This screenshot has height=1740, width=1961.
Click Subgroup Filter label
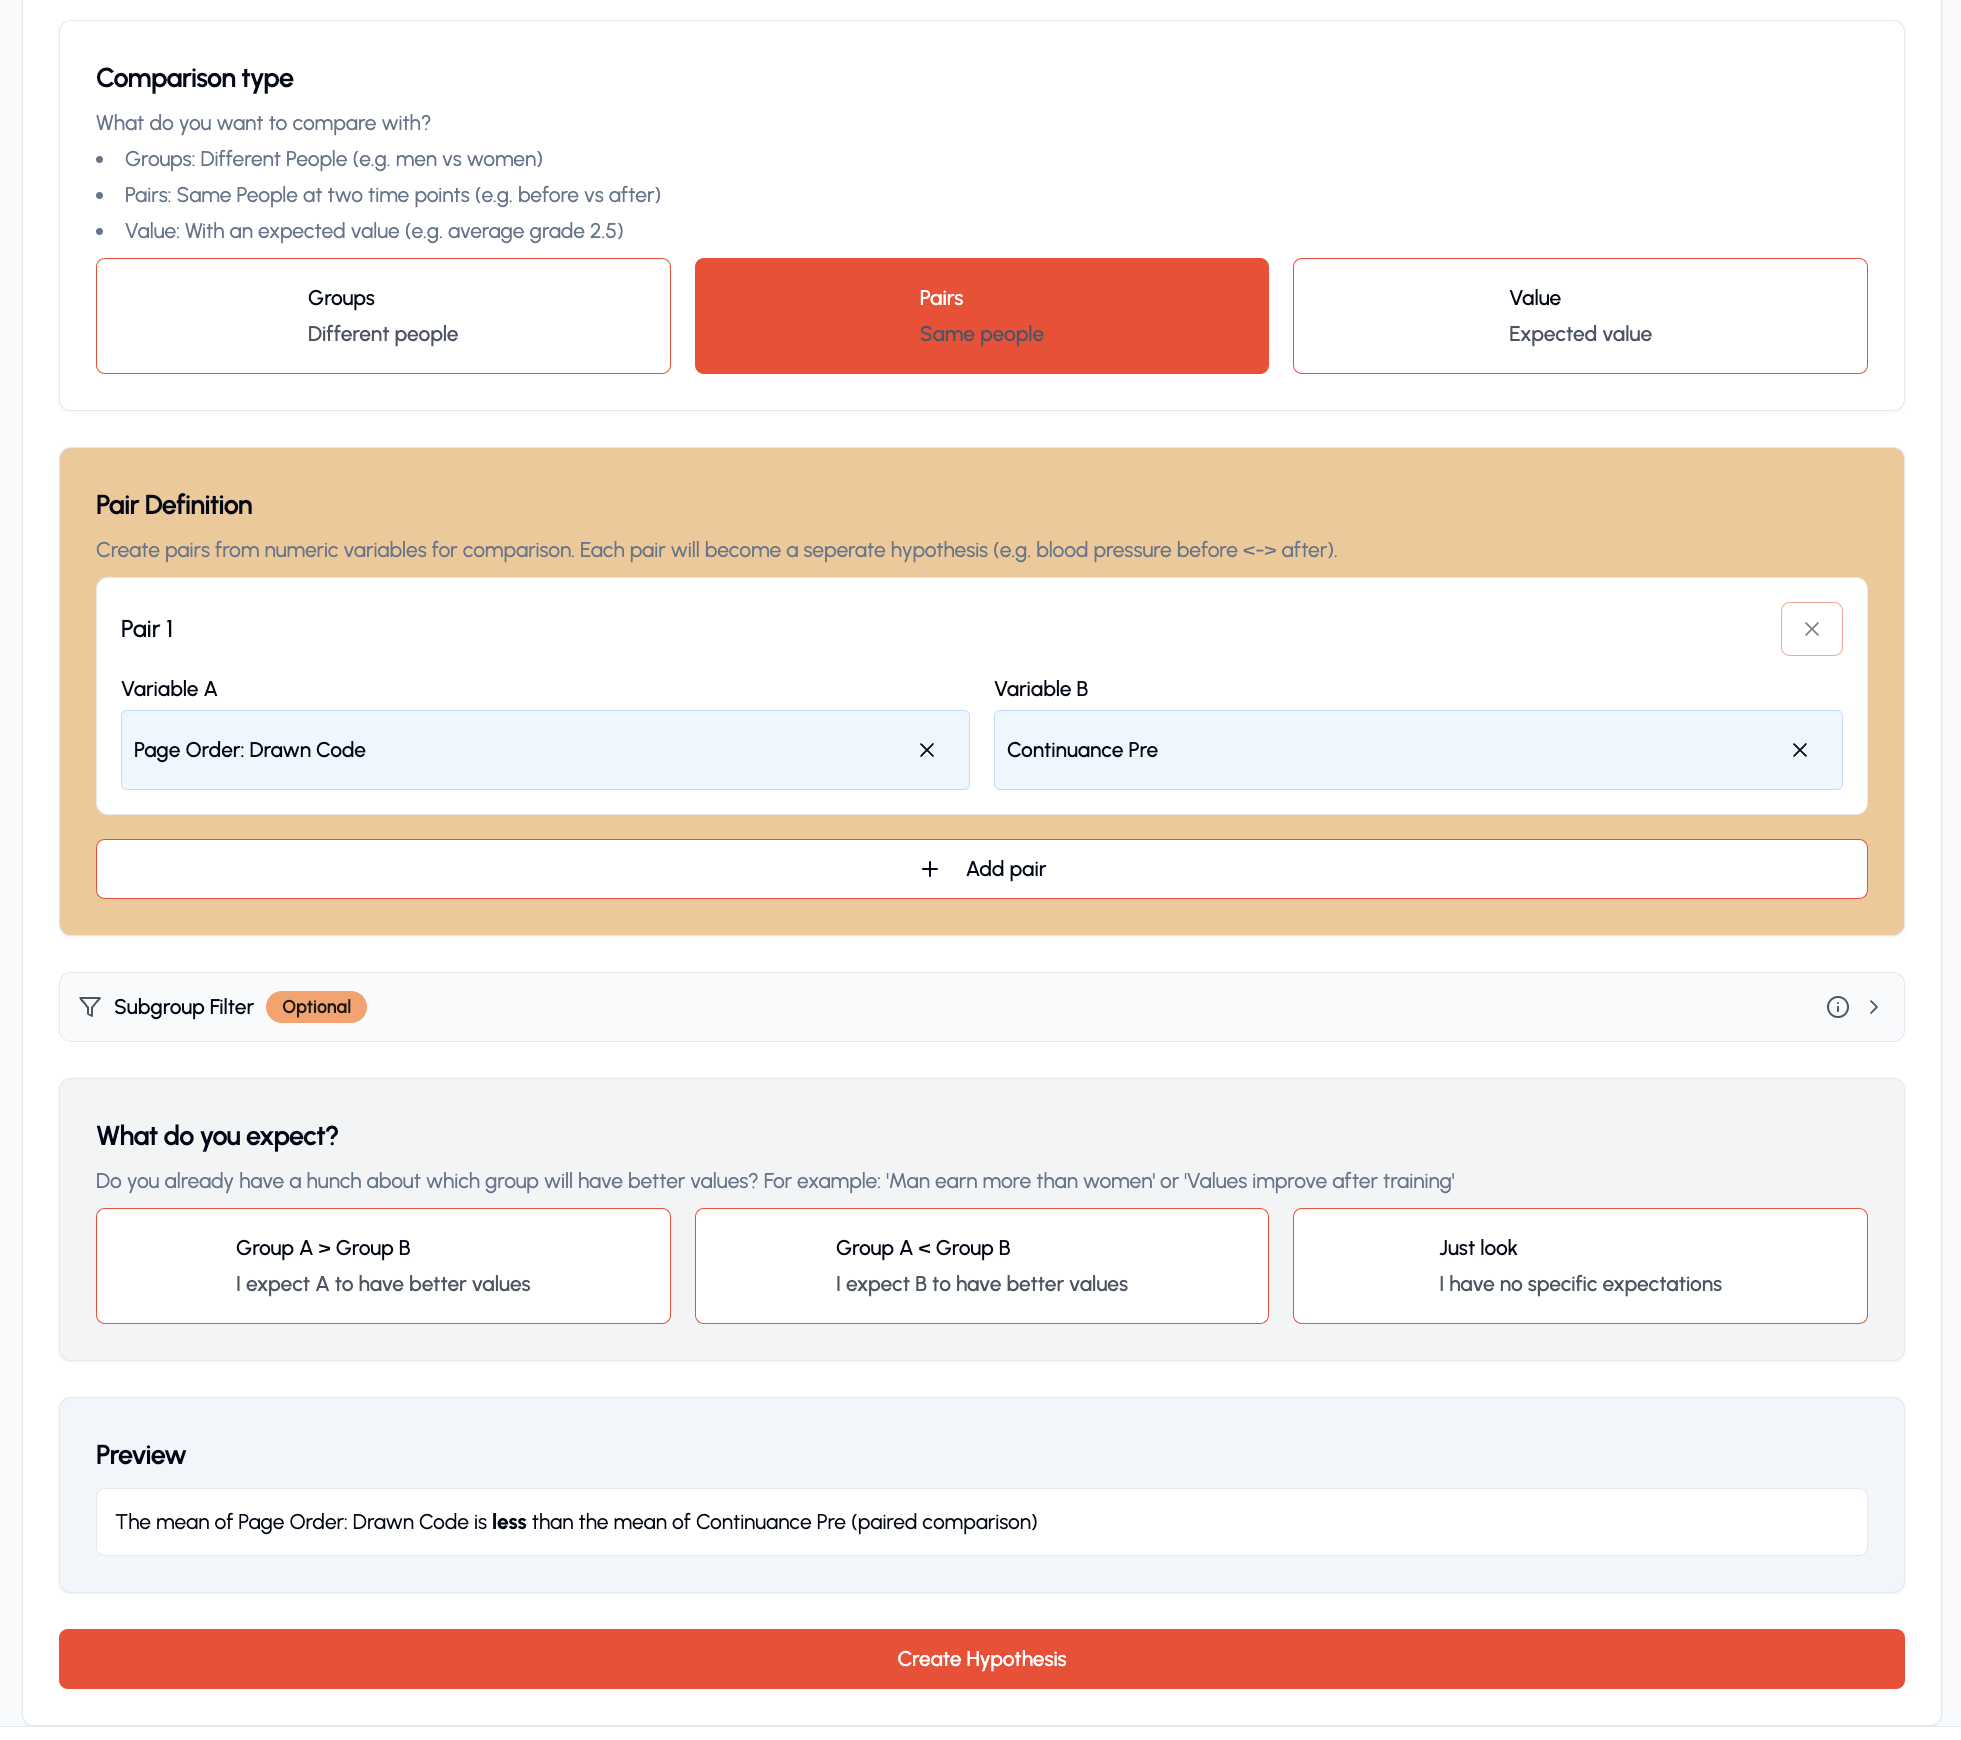point(184,1007)
